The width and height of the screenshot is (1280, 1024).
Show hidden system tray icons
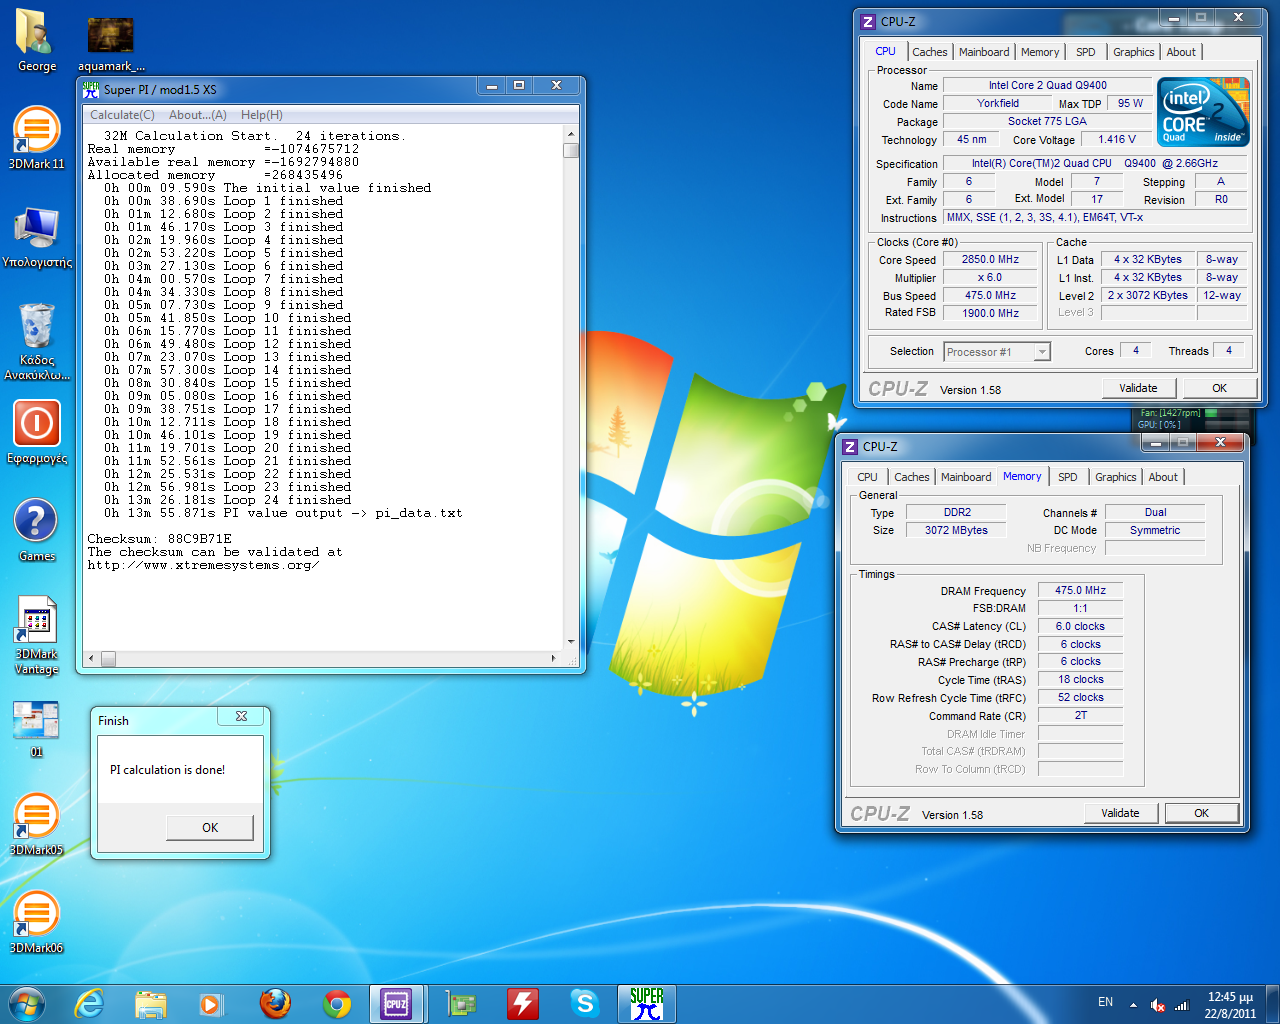(x=1133, y=1004)
